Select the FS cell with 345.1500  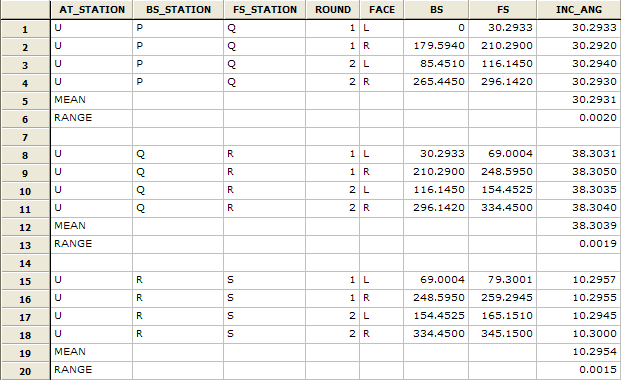point(503,334)
